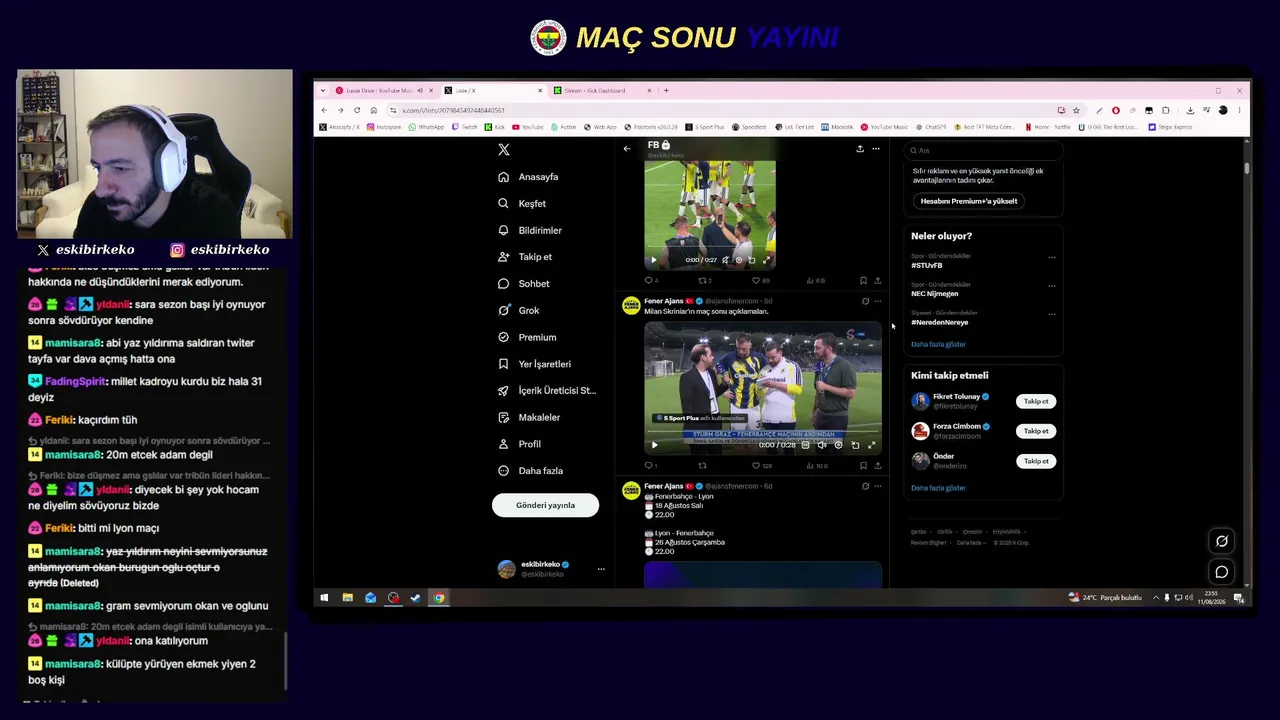Open Grok in the X sidebar

pos(519,311)
